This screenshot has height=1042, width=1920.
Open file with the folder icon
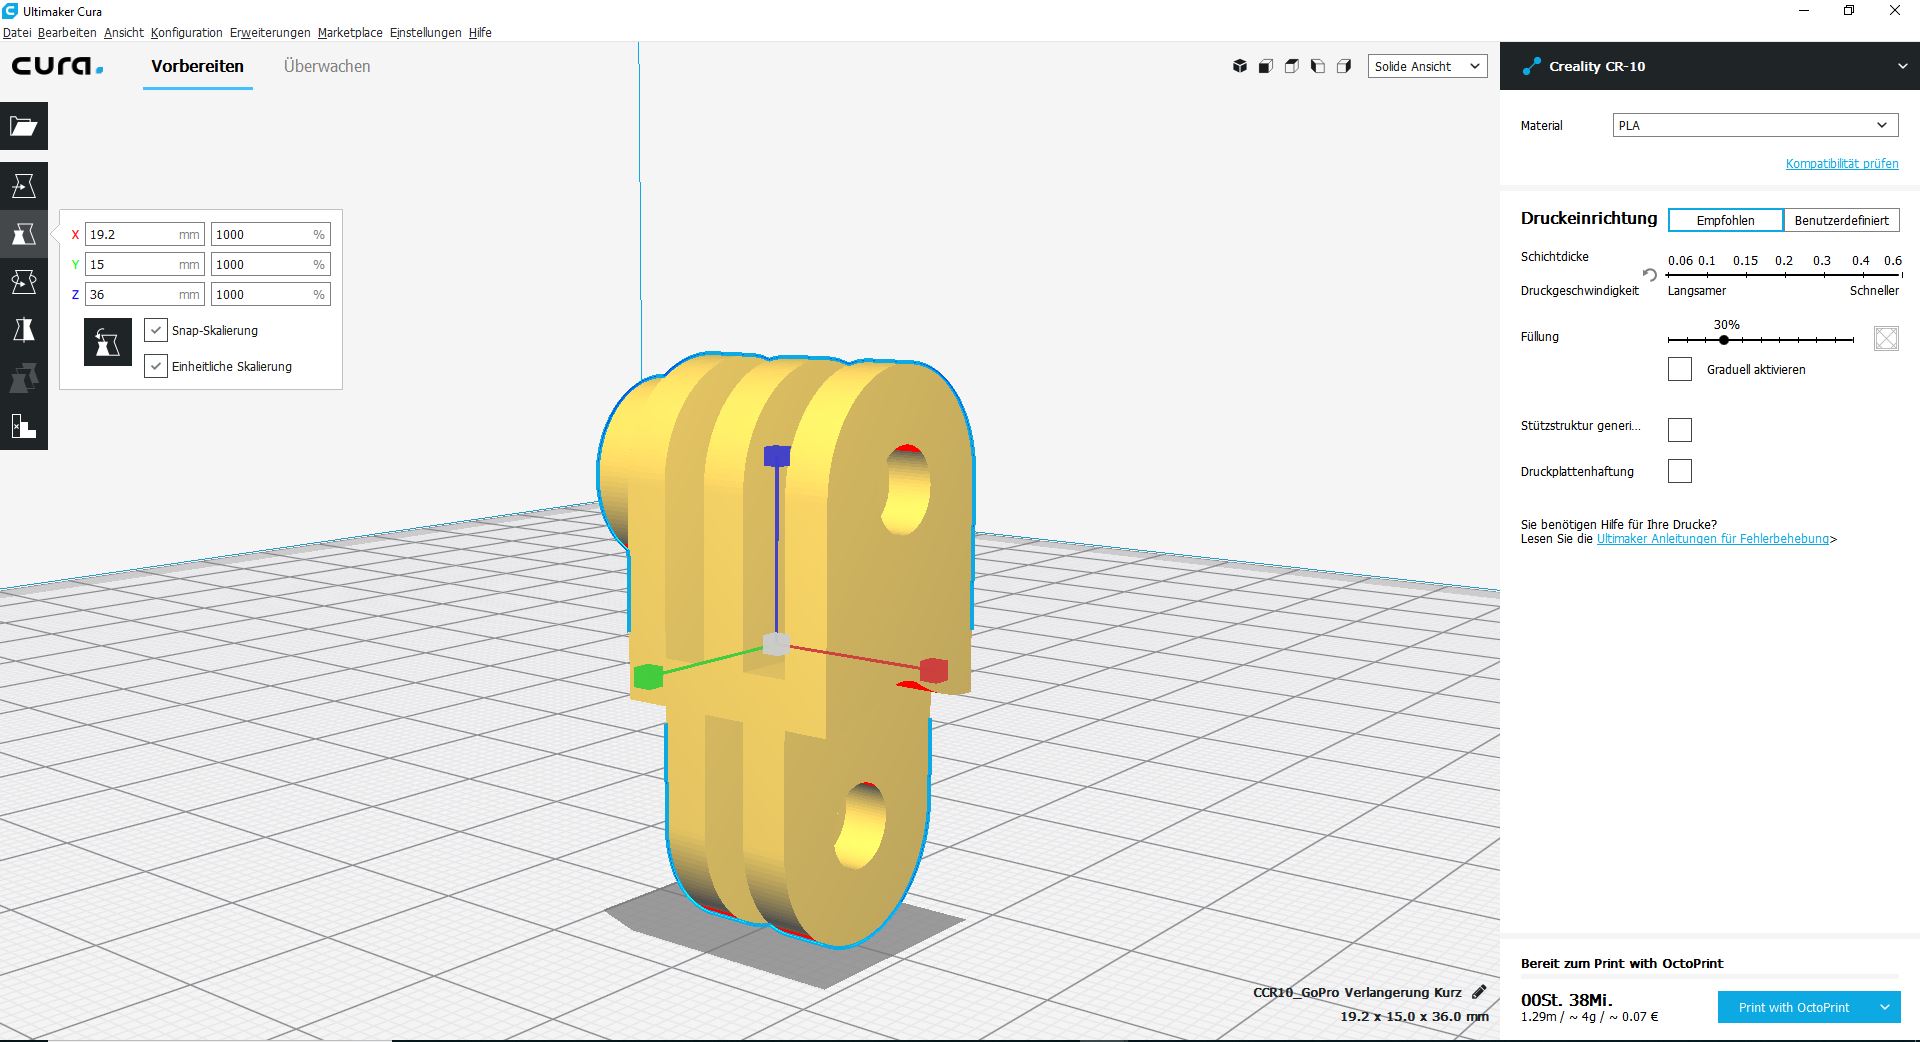click(x=24, y=126)
